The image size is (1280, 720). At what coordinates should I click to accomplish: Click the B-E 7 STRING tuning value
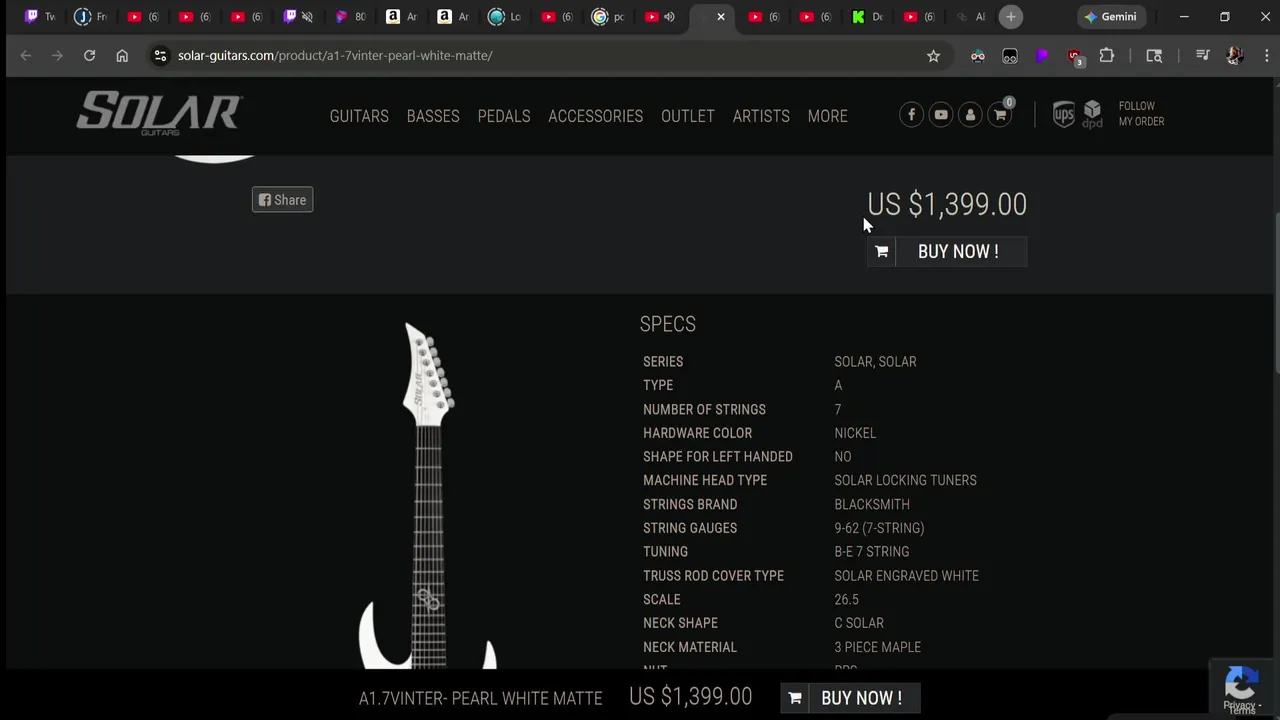(x=872, y=552)
